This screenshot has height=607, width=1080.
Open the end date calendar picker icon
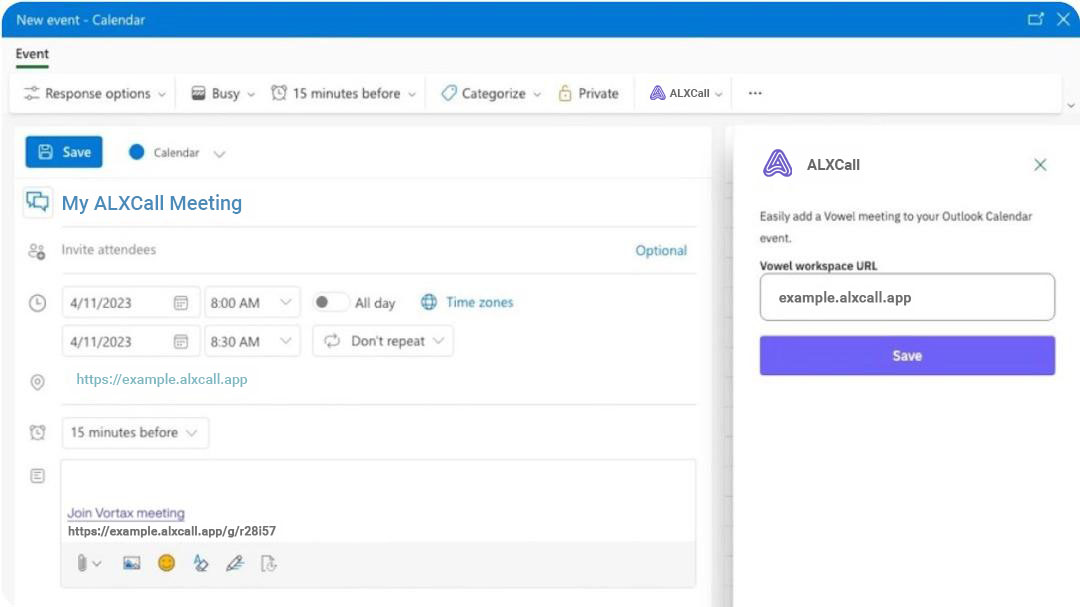(181, 341)
